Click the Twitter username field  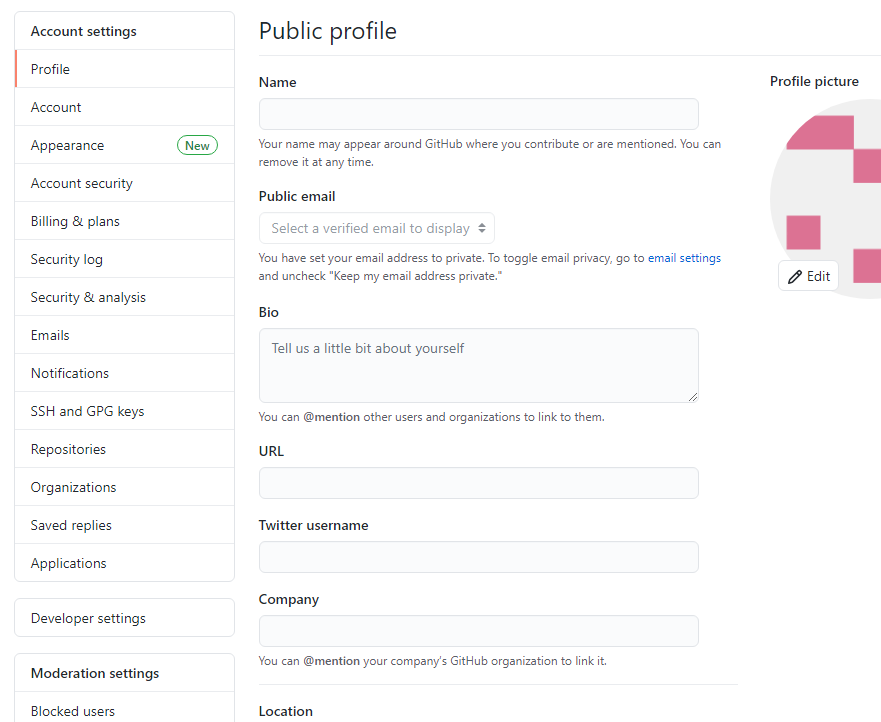pos(478,557)
